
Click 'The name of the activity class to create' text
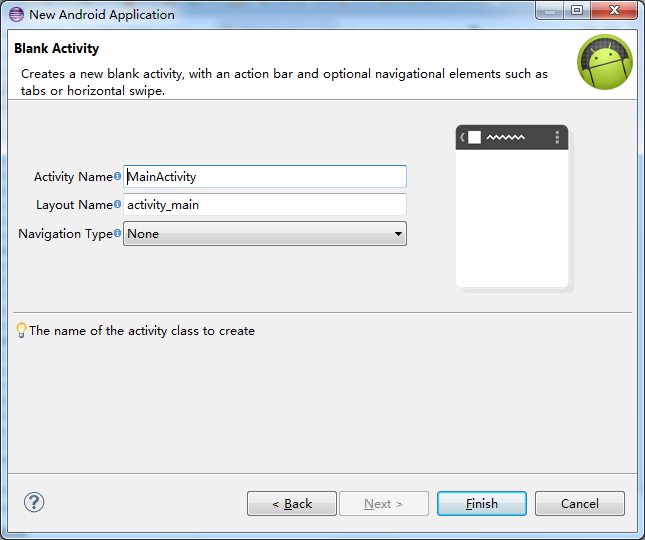(142, 331)
